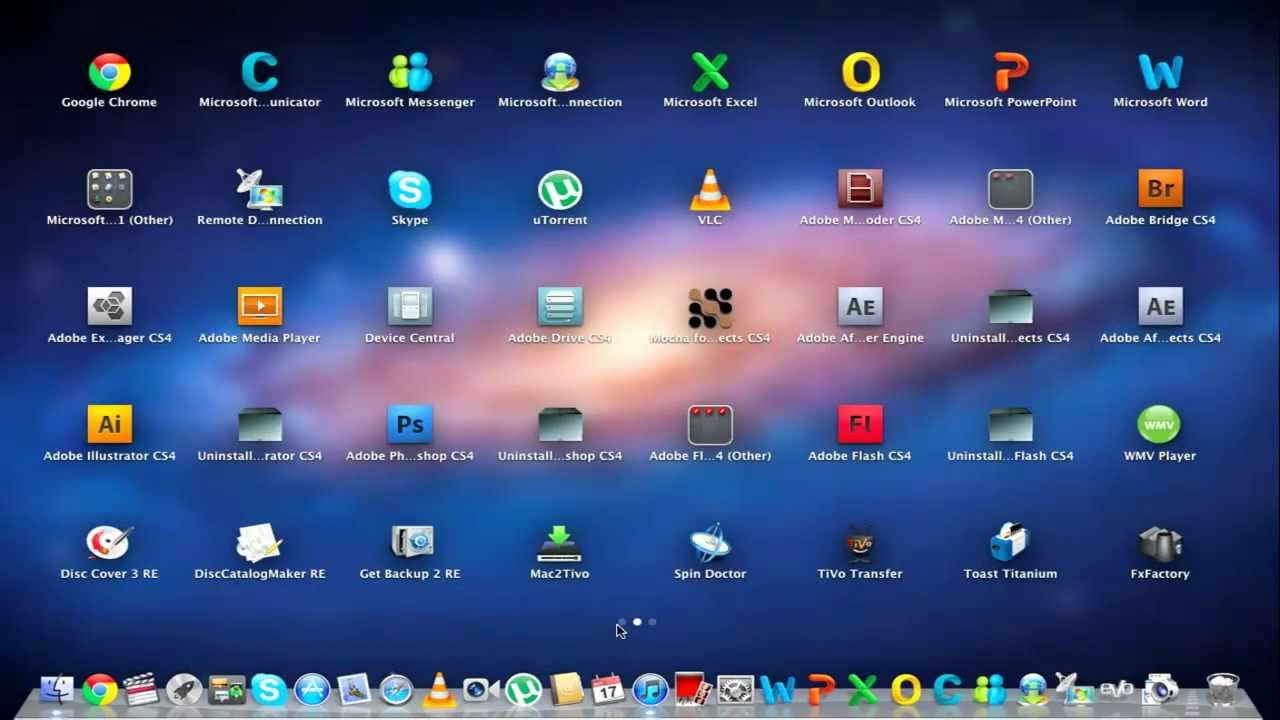Open FxFactory
The height and width of the screenshot is (720, 1280).
pyautogui.click(x=1160, y=543)
